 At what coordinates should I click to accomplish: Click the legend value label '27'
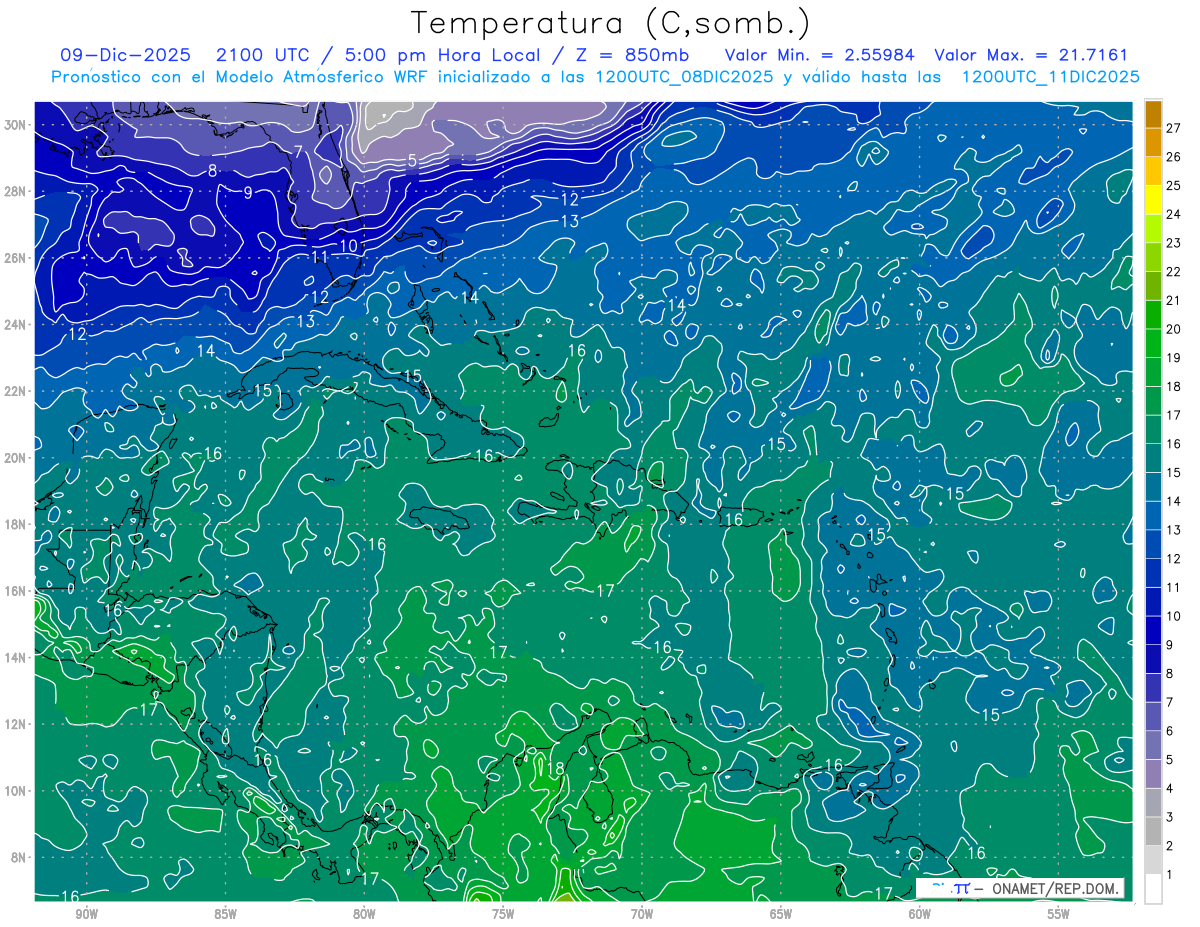pyautogui.click(x=1174, y=127)
